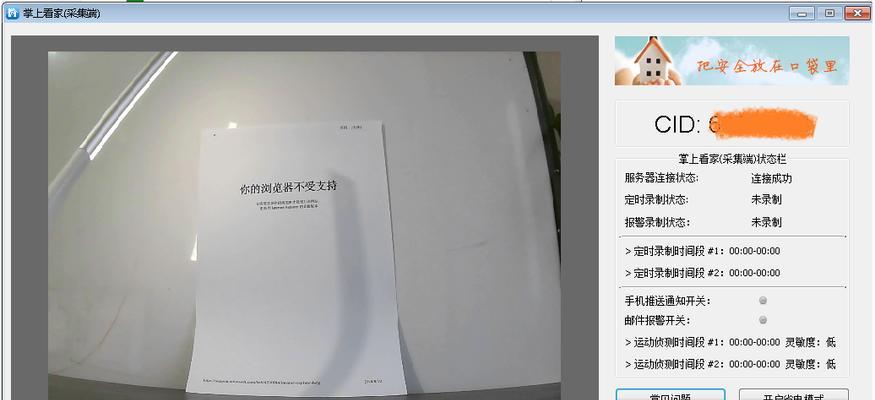The image size is (875, 400).
Task: Click the 掌上看家 app icon in title bar
Action: (x=12, y=13)
